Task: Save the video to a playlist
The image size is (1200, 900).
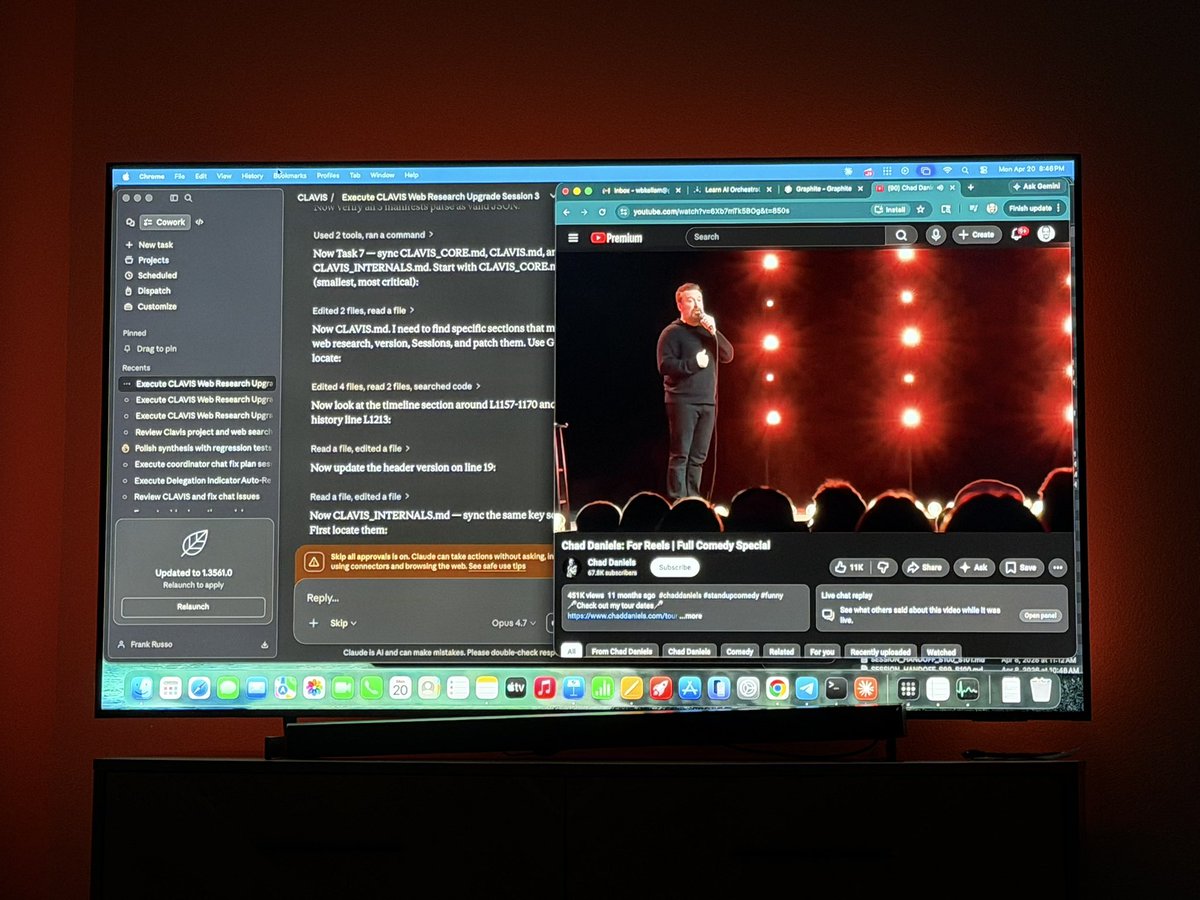Action: (1021, 567)
